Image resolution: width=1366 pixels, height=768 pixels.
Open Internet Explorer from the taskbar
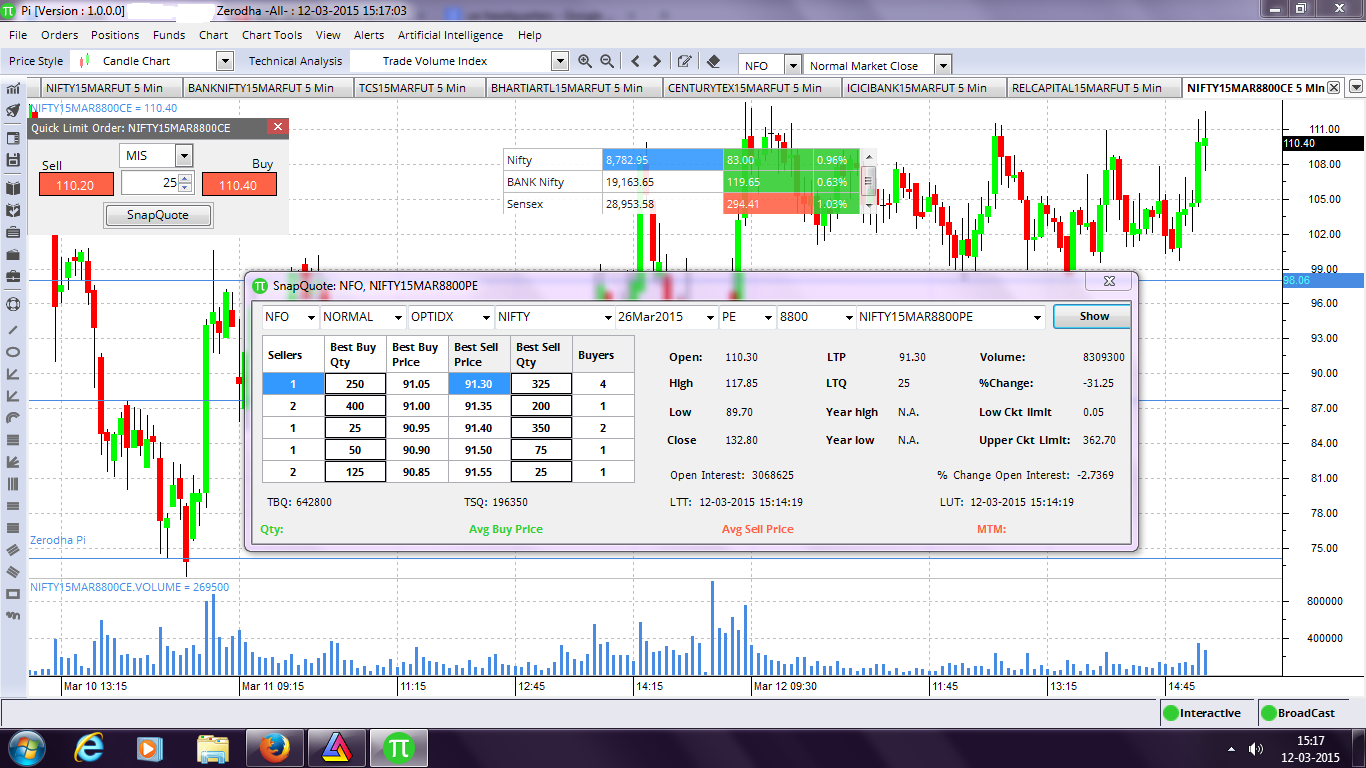point(89,748)
